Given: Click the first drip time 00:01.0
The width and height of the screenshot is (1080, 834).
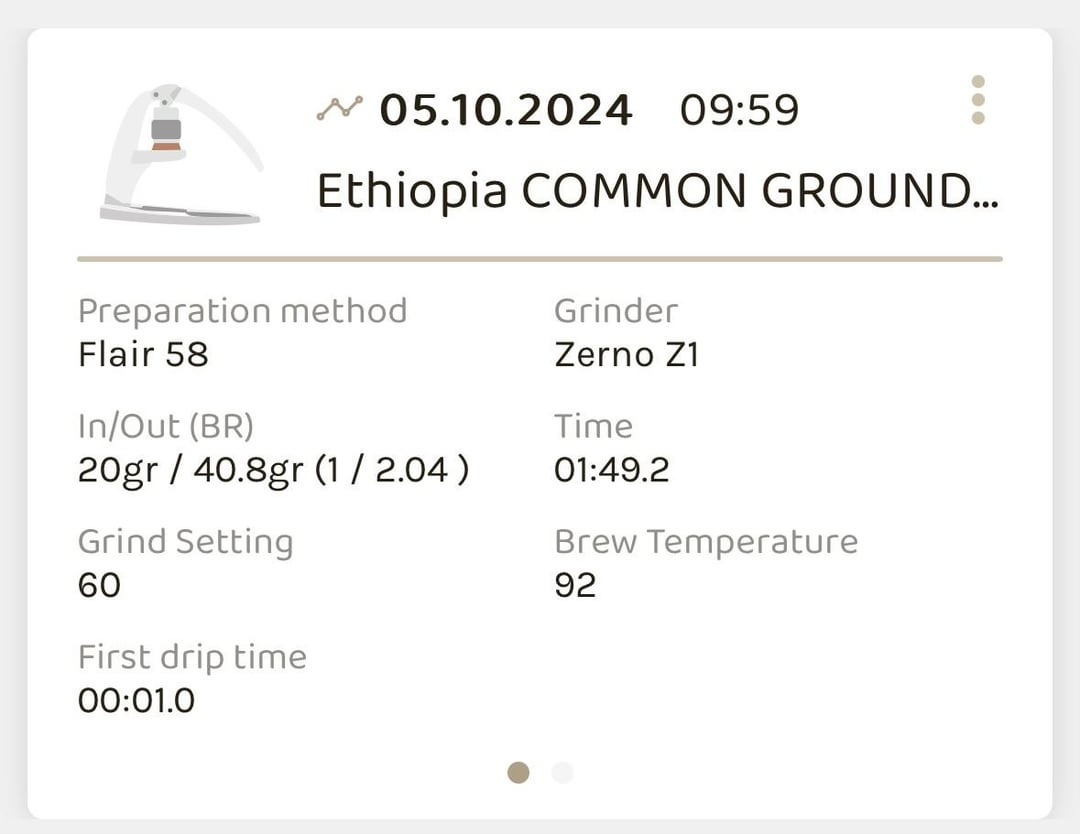Looking at the screenshot, I should pos(136,700).
